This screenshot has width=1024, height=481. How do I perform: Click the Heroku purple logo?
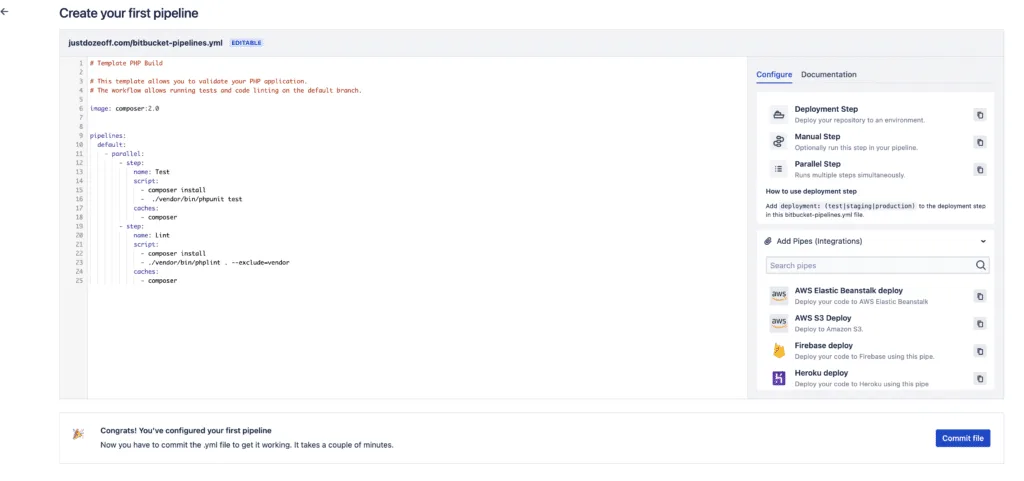(x=778, y=379)
